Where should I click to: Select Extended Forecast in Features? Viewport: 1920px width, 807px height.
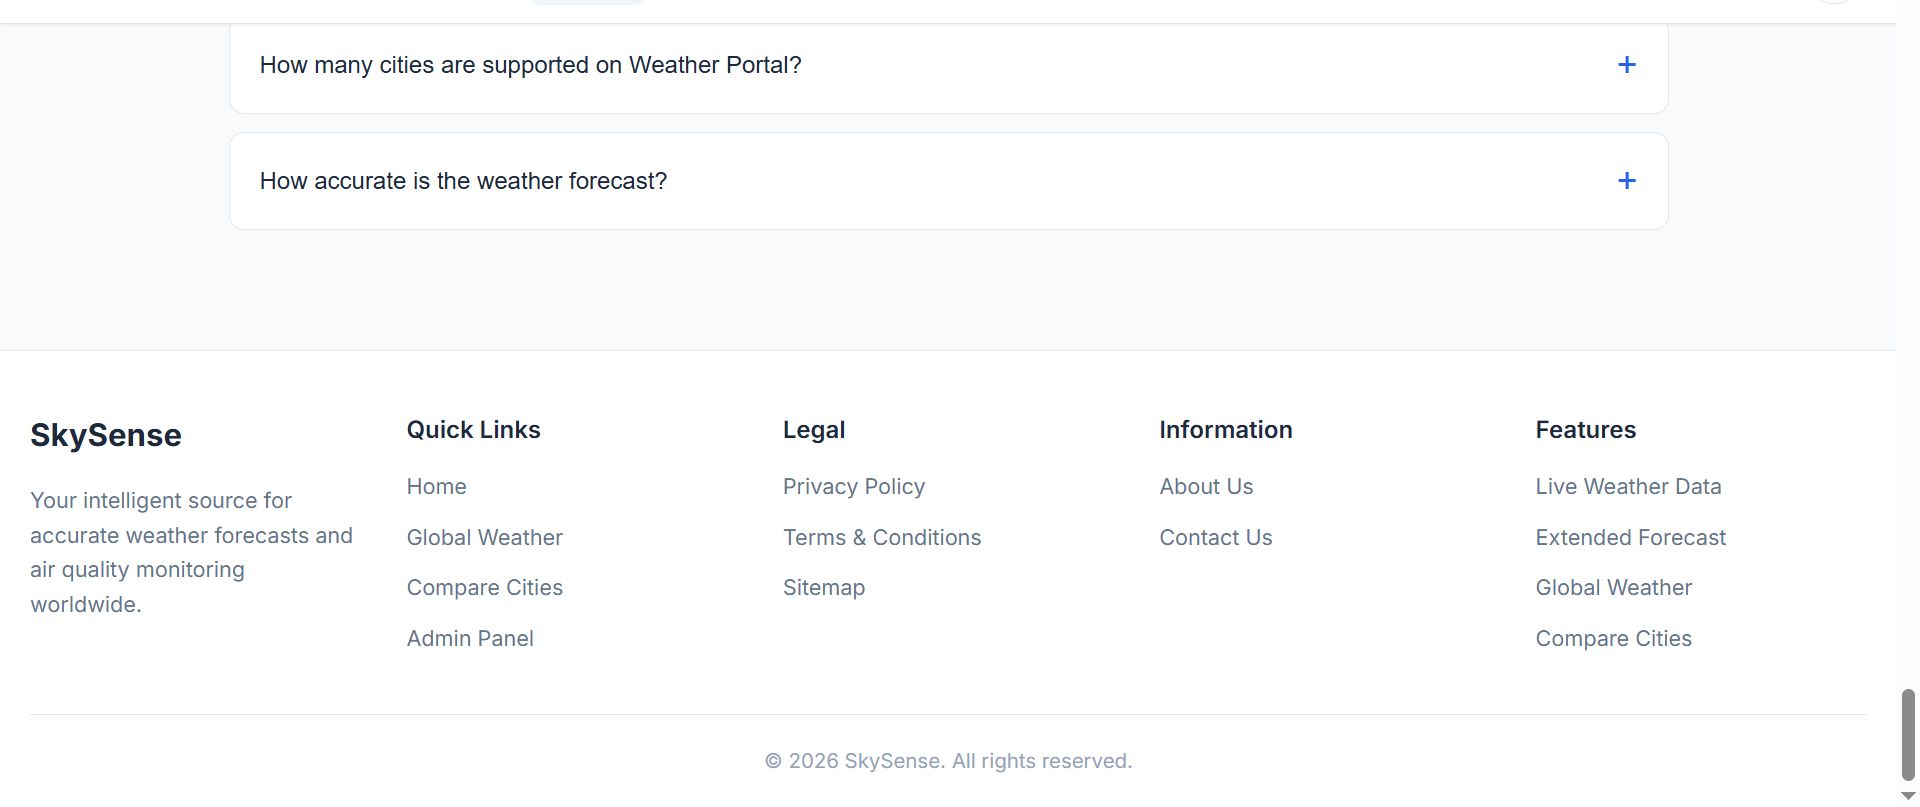point(1630,538)
